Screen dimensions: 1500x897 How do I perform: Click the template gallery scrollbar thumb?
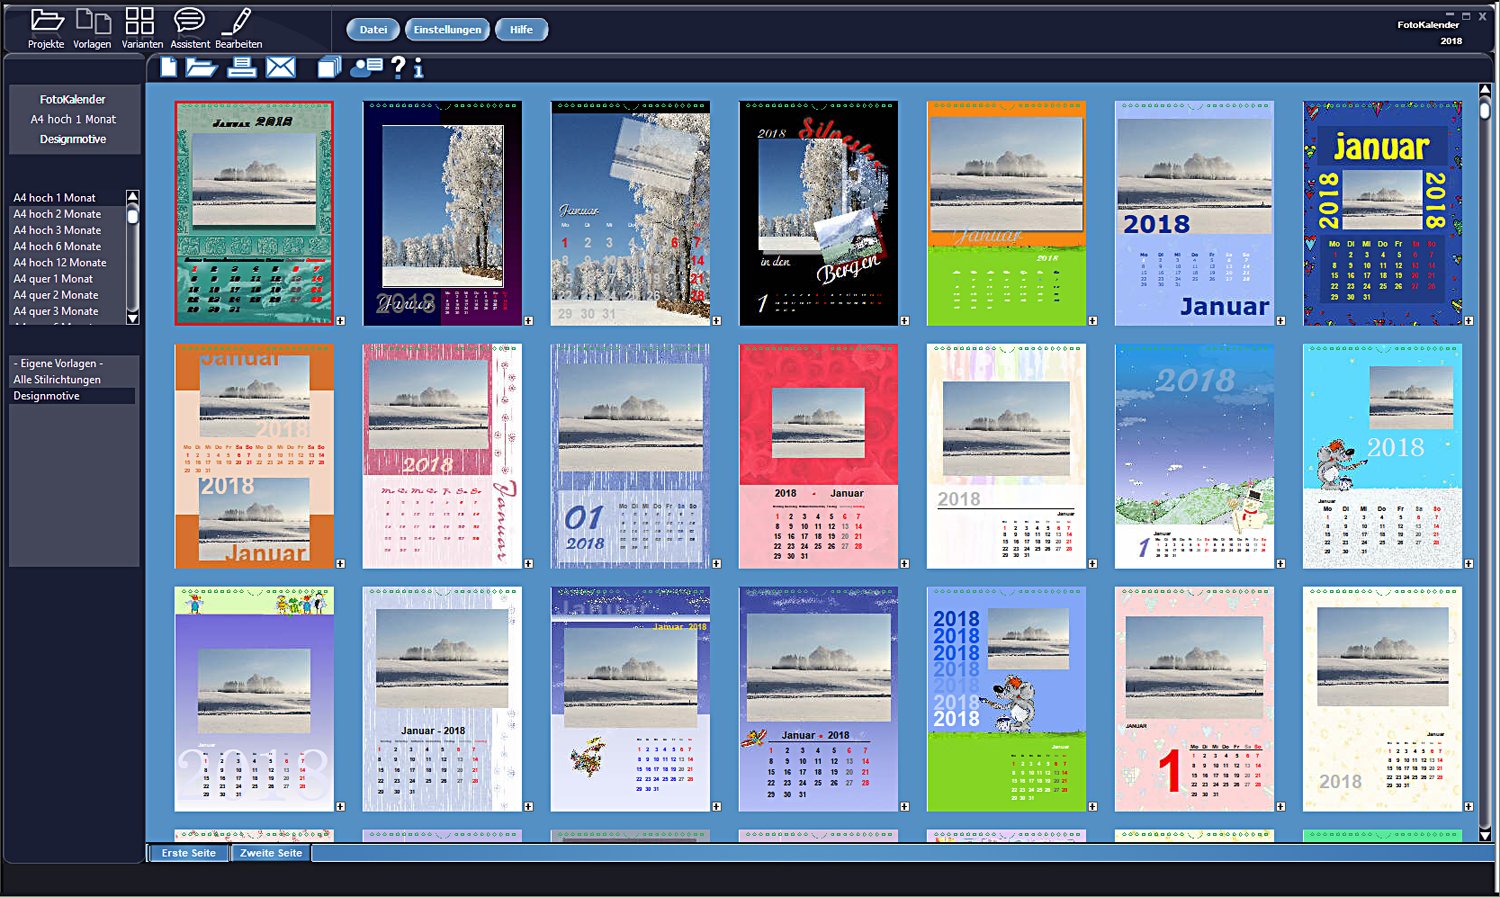coord(1485,109)
